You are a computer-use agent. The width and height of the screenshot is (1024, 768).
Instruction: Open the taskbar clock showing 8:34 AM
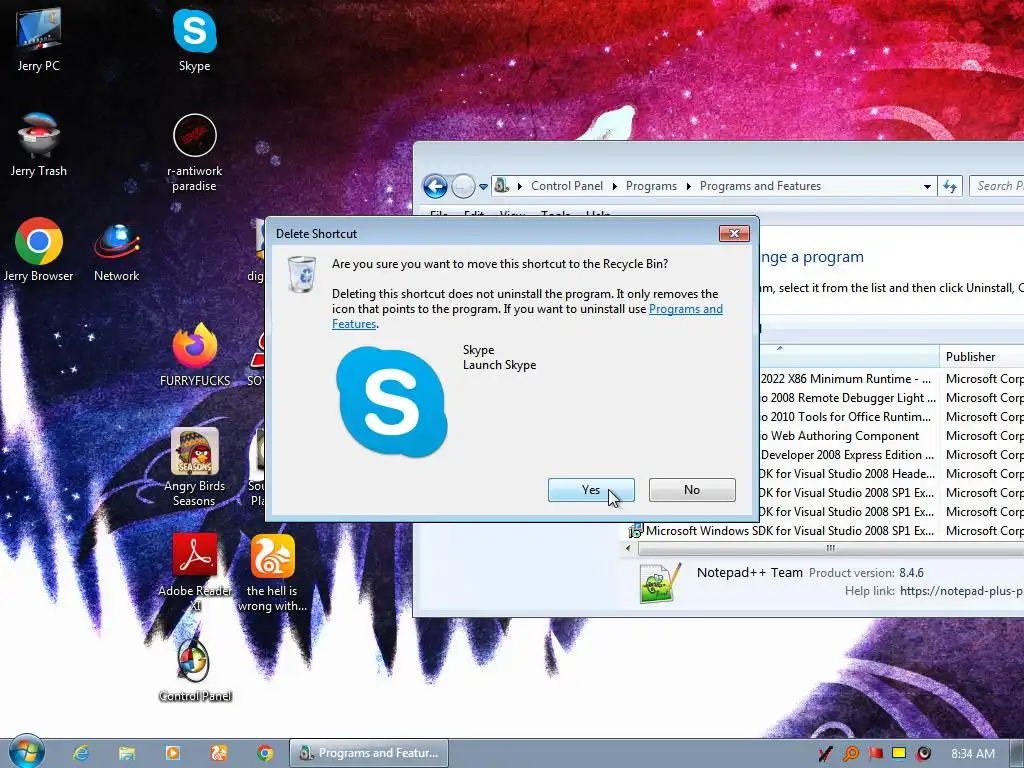point(973,754)
